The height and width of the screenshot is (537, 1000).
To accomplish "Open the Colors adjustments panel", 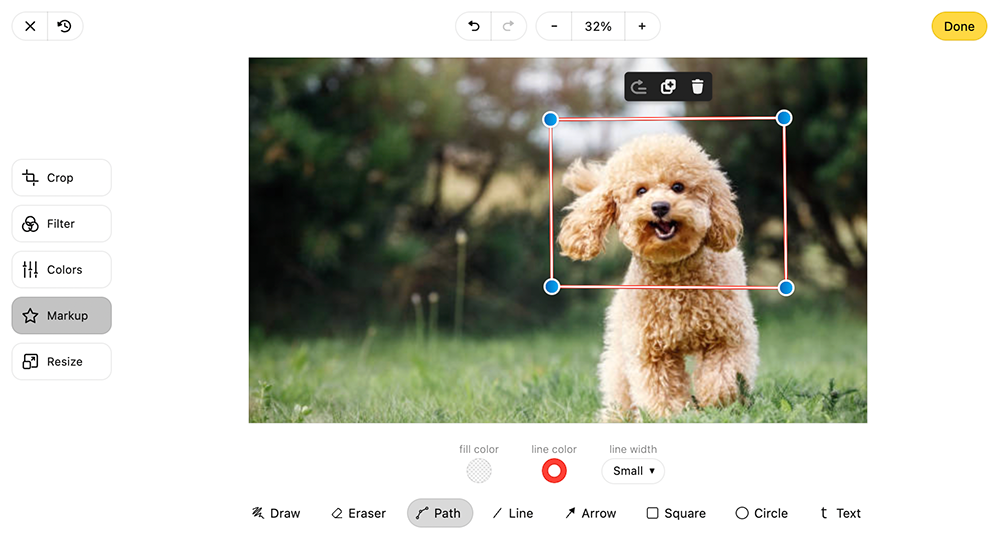I will click(x=61, y=270).
